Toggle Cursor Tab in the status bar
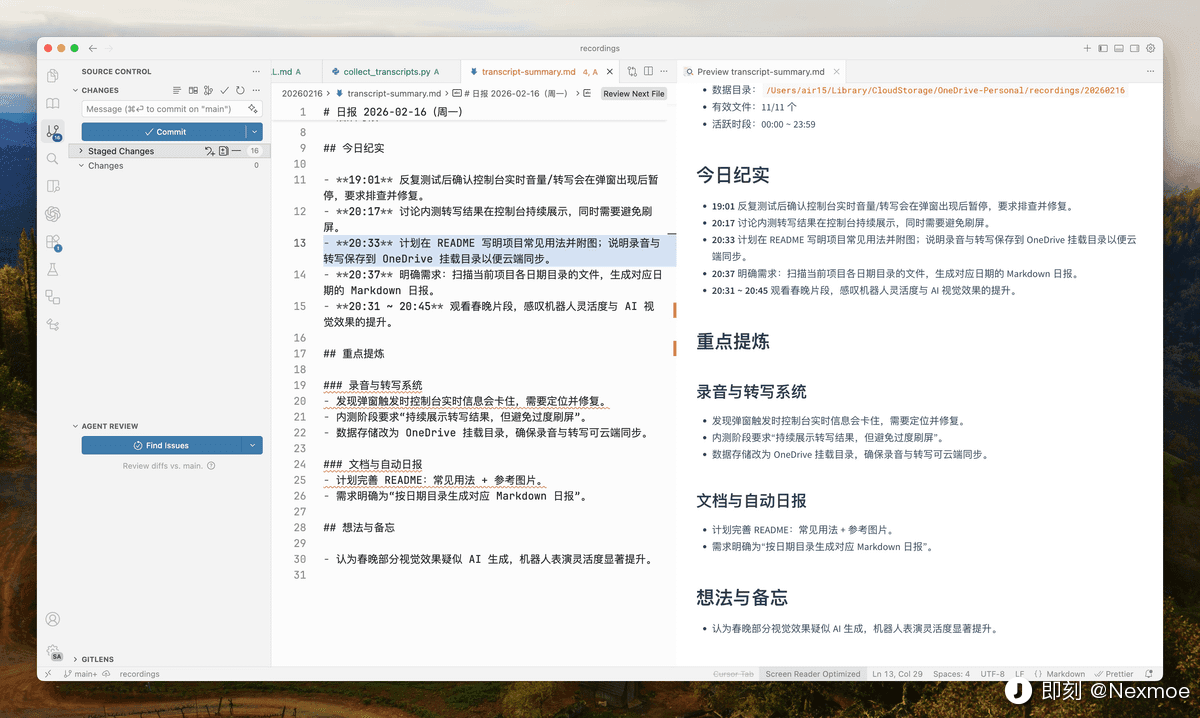1200x718 pixels. (732, 674)
